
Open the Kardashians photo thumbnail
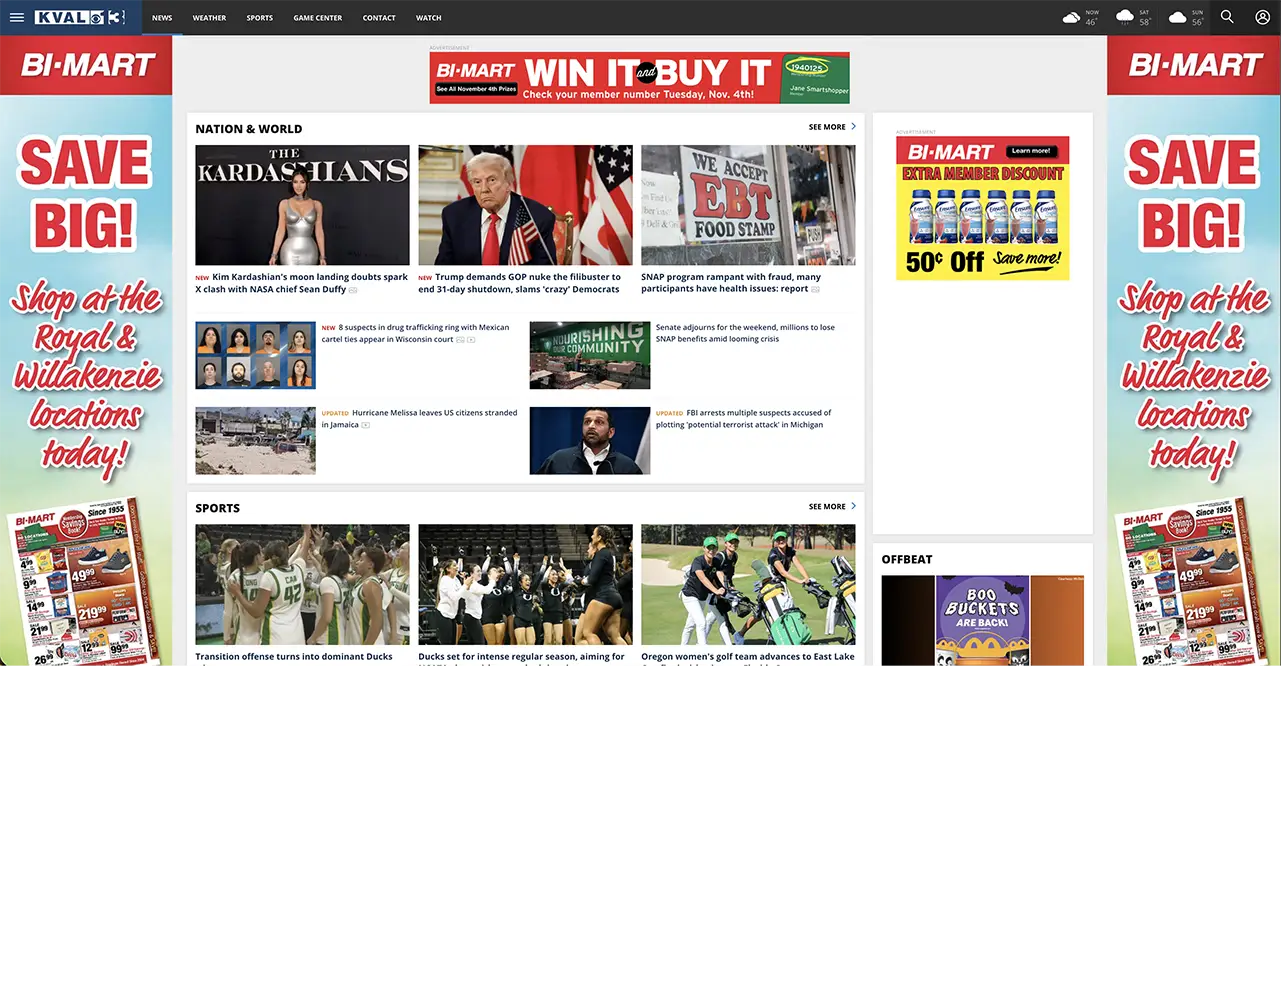(x=302, y=205)
